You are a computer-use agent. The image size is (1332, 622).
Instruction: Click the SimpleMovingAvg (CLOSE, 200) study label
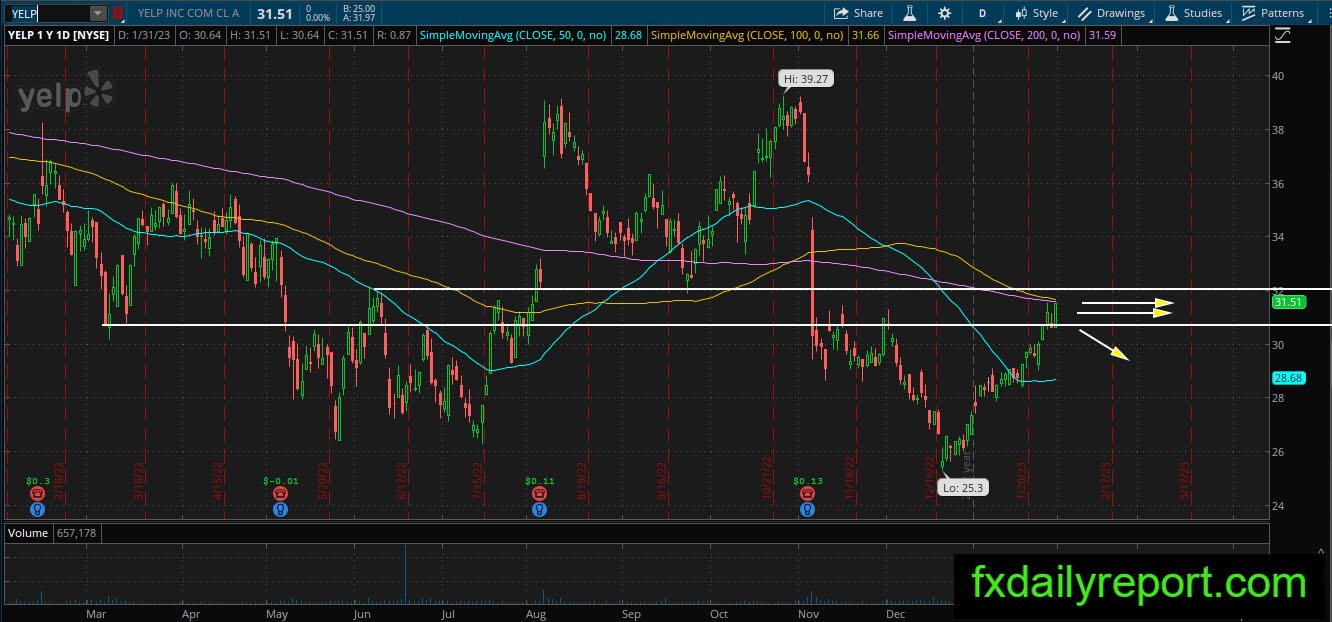tap(984, 35)
